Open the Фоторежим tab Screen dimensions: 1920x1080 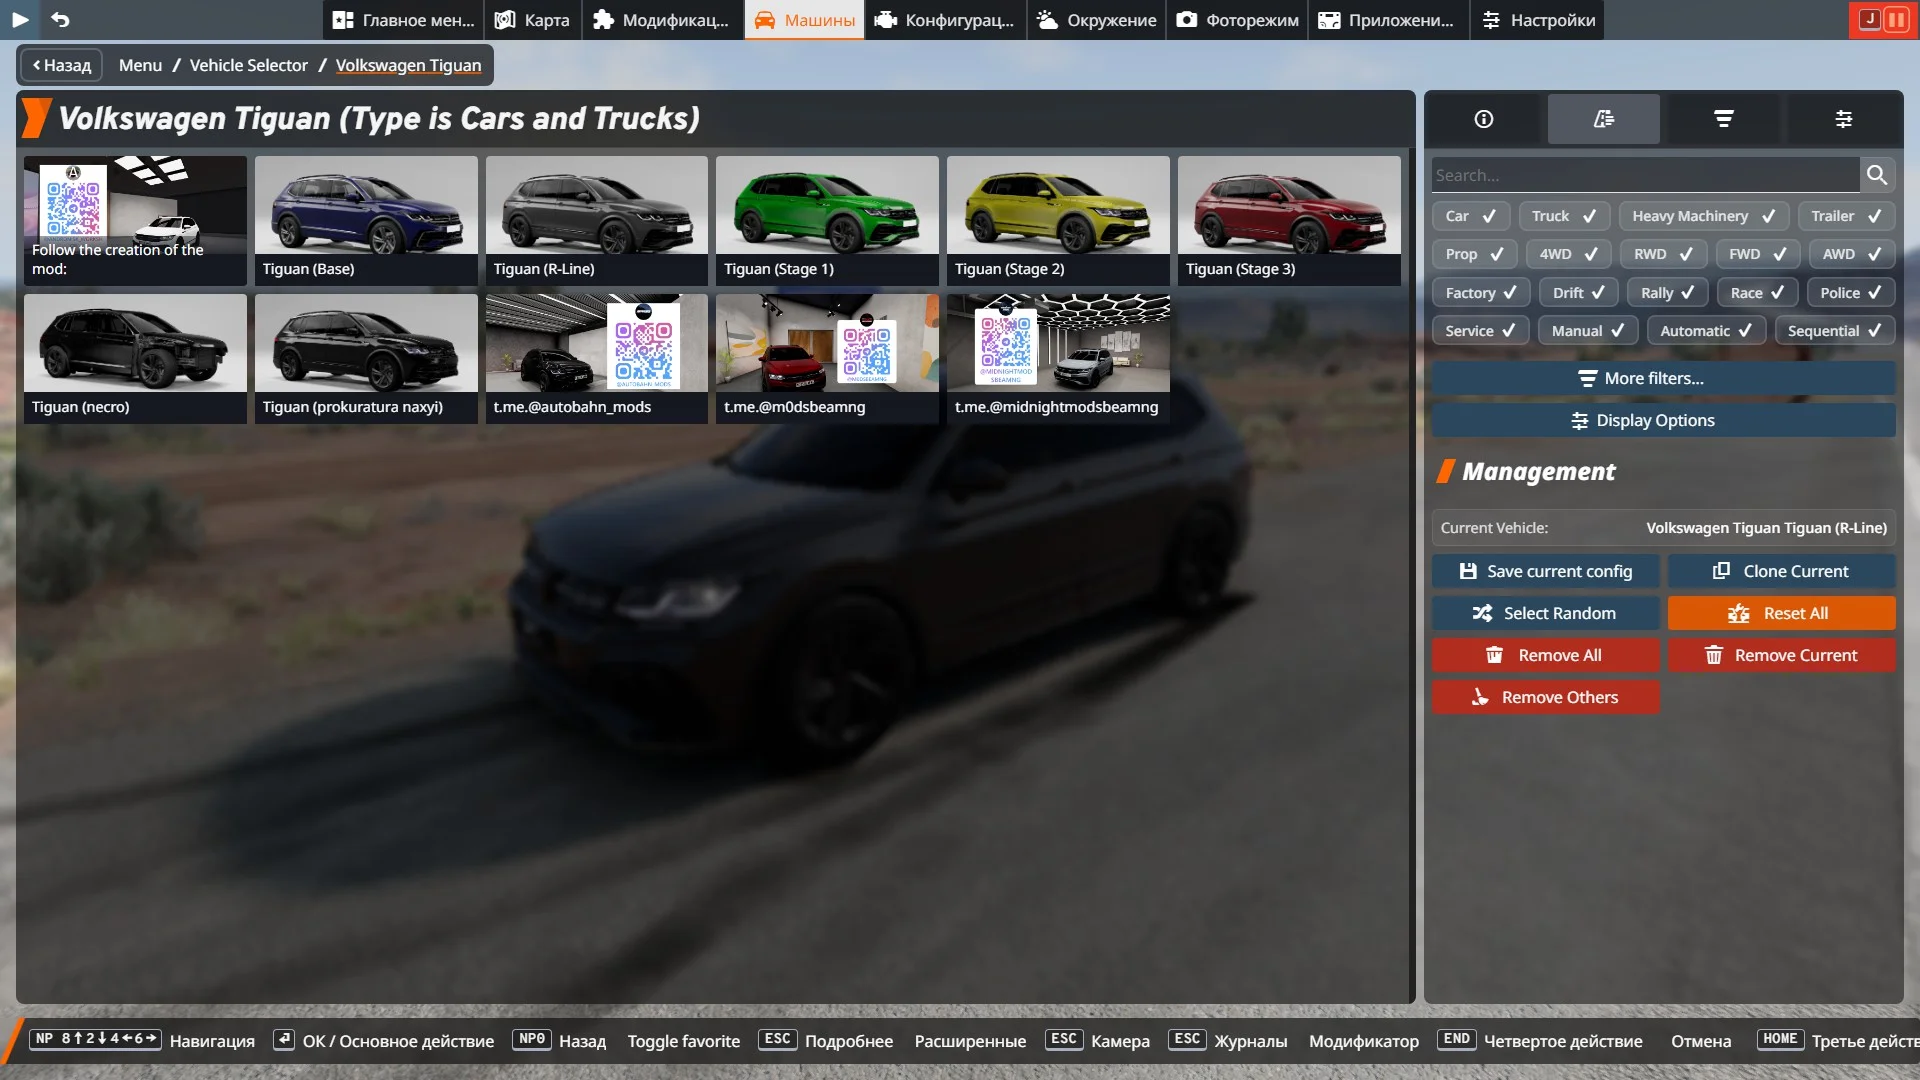tap(1237, 20)
